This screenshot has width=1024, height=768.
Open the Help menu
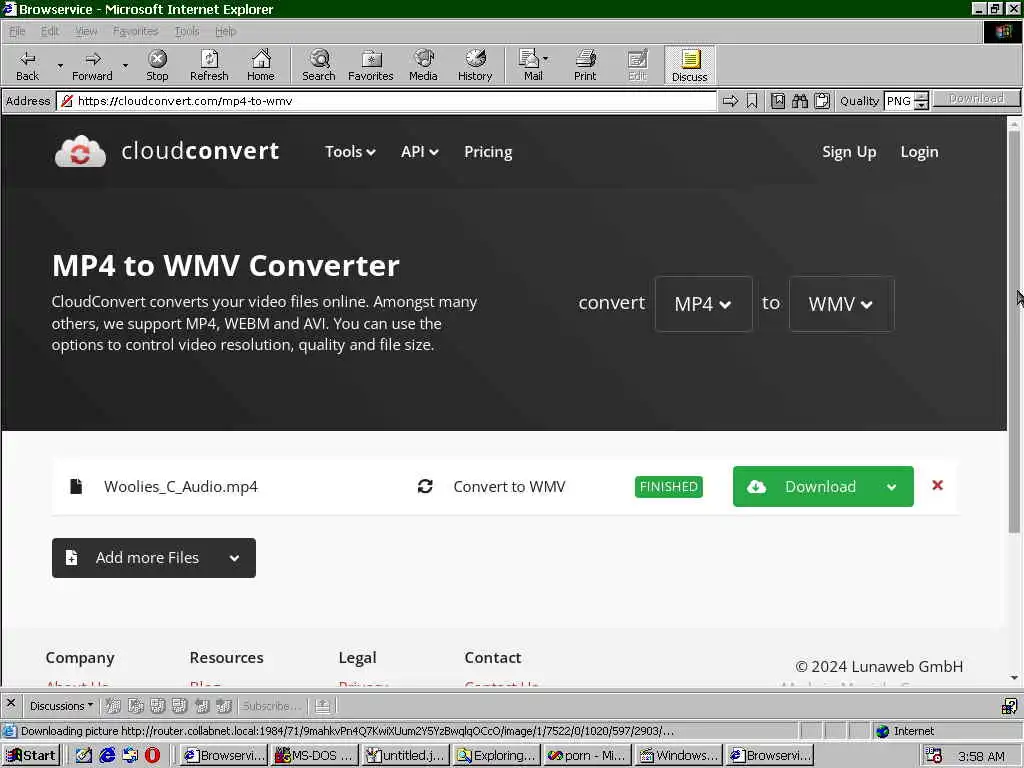click(x=225, y=31)
